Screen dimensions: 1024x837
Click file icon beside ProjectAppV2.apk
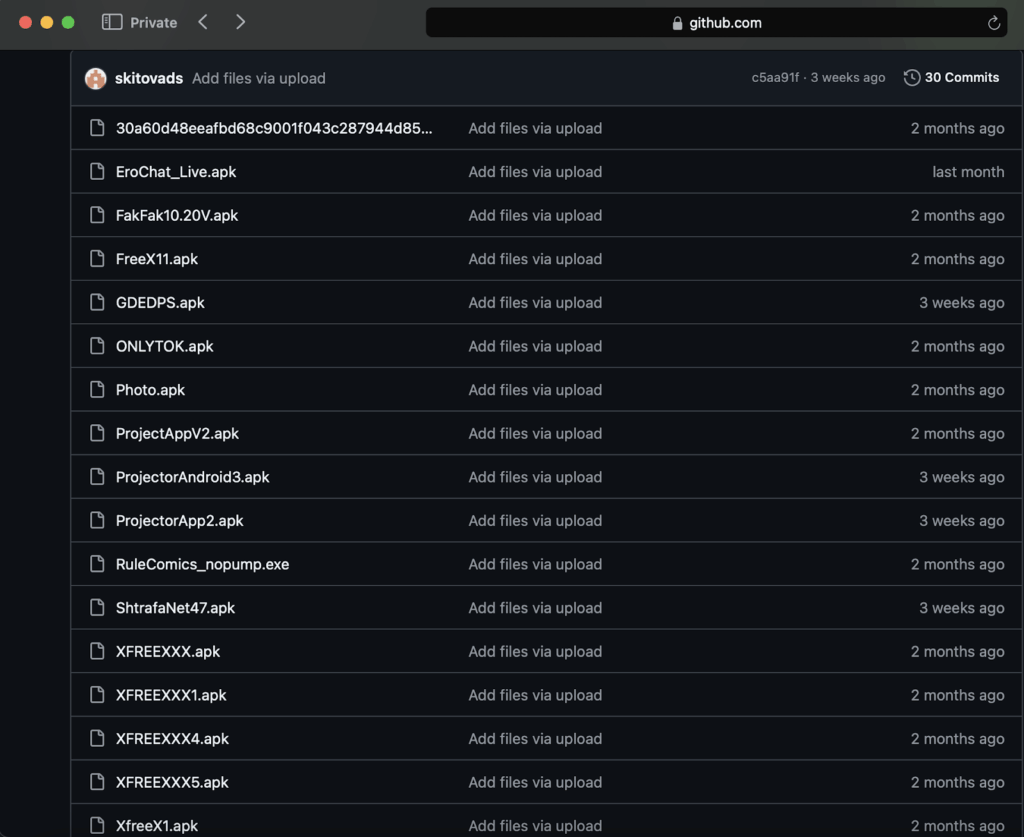97,434
